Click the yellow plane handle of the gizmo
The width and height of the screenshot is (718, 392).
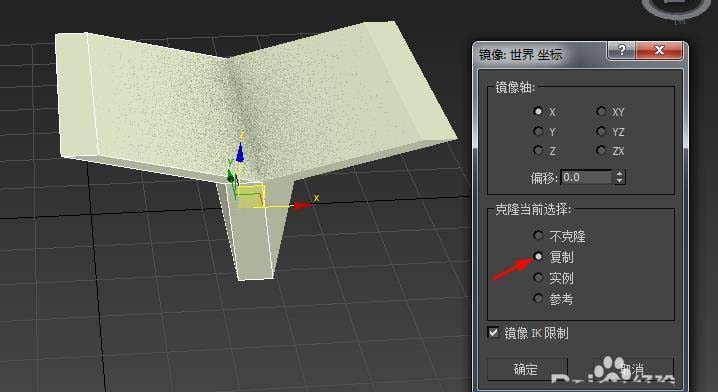251,196
